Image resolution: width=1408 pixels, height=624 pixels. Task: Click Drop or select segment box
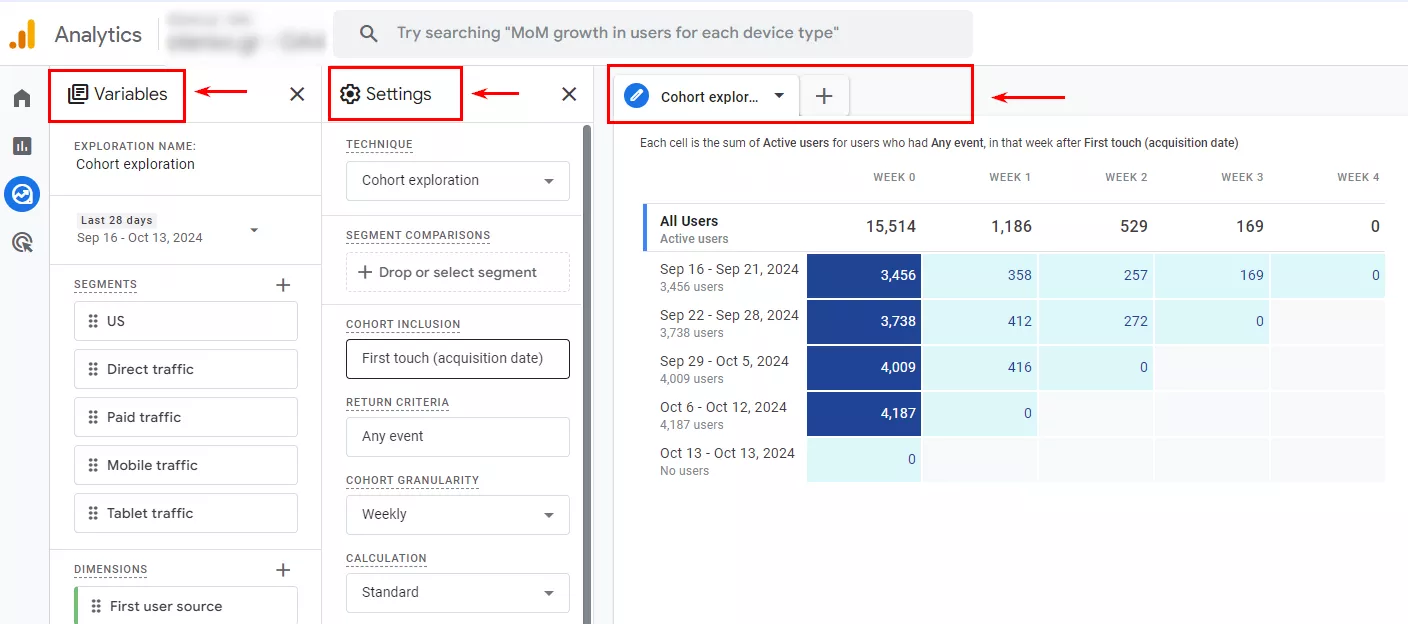[x=458, y=272]
